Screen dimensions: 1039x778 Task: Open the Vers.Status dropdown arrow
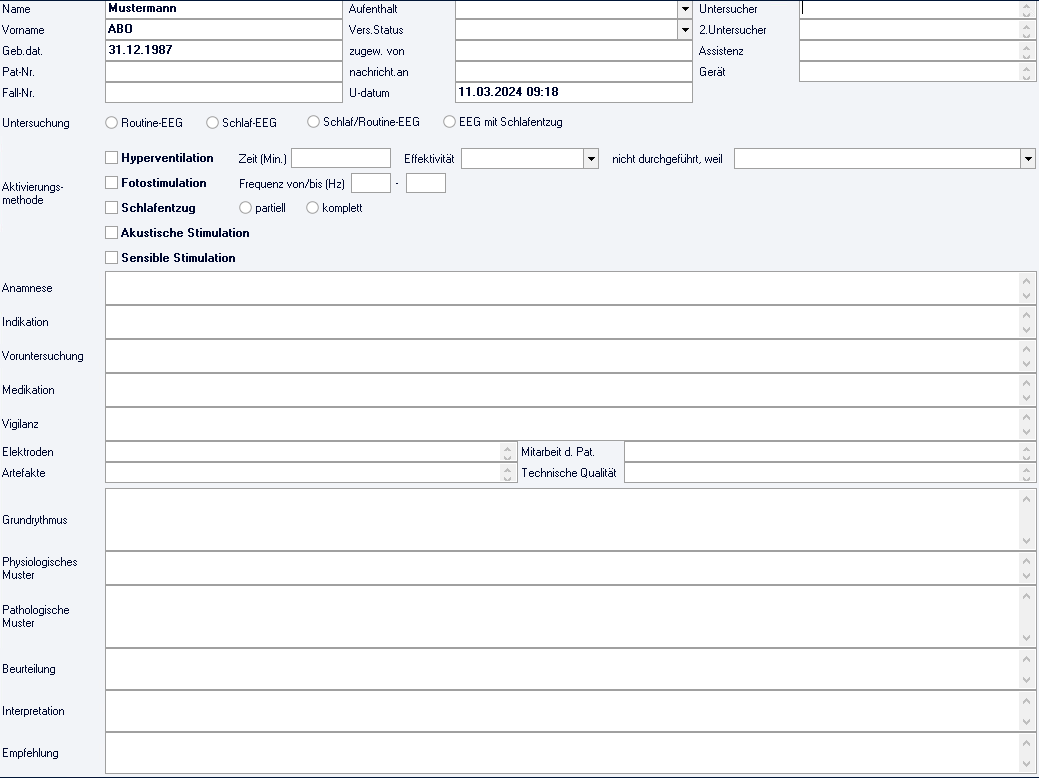point(685,30)
